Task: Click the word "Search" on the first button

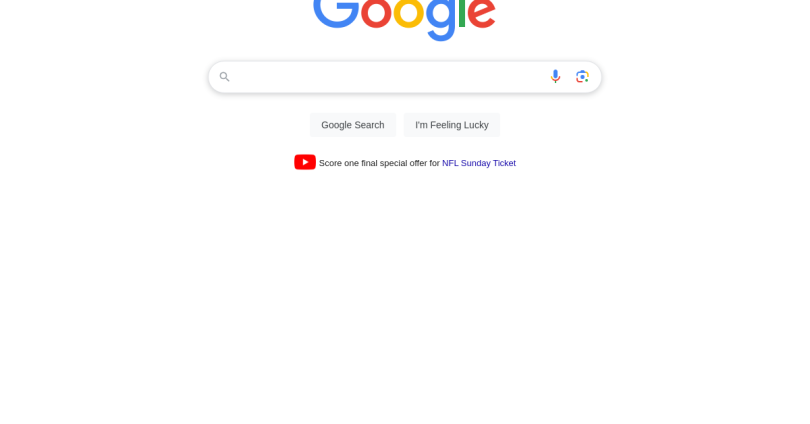Action: 370,125
